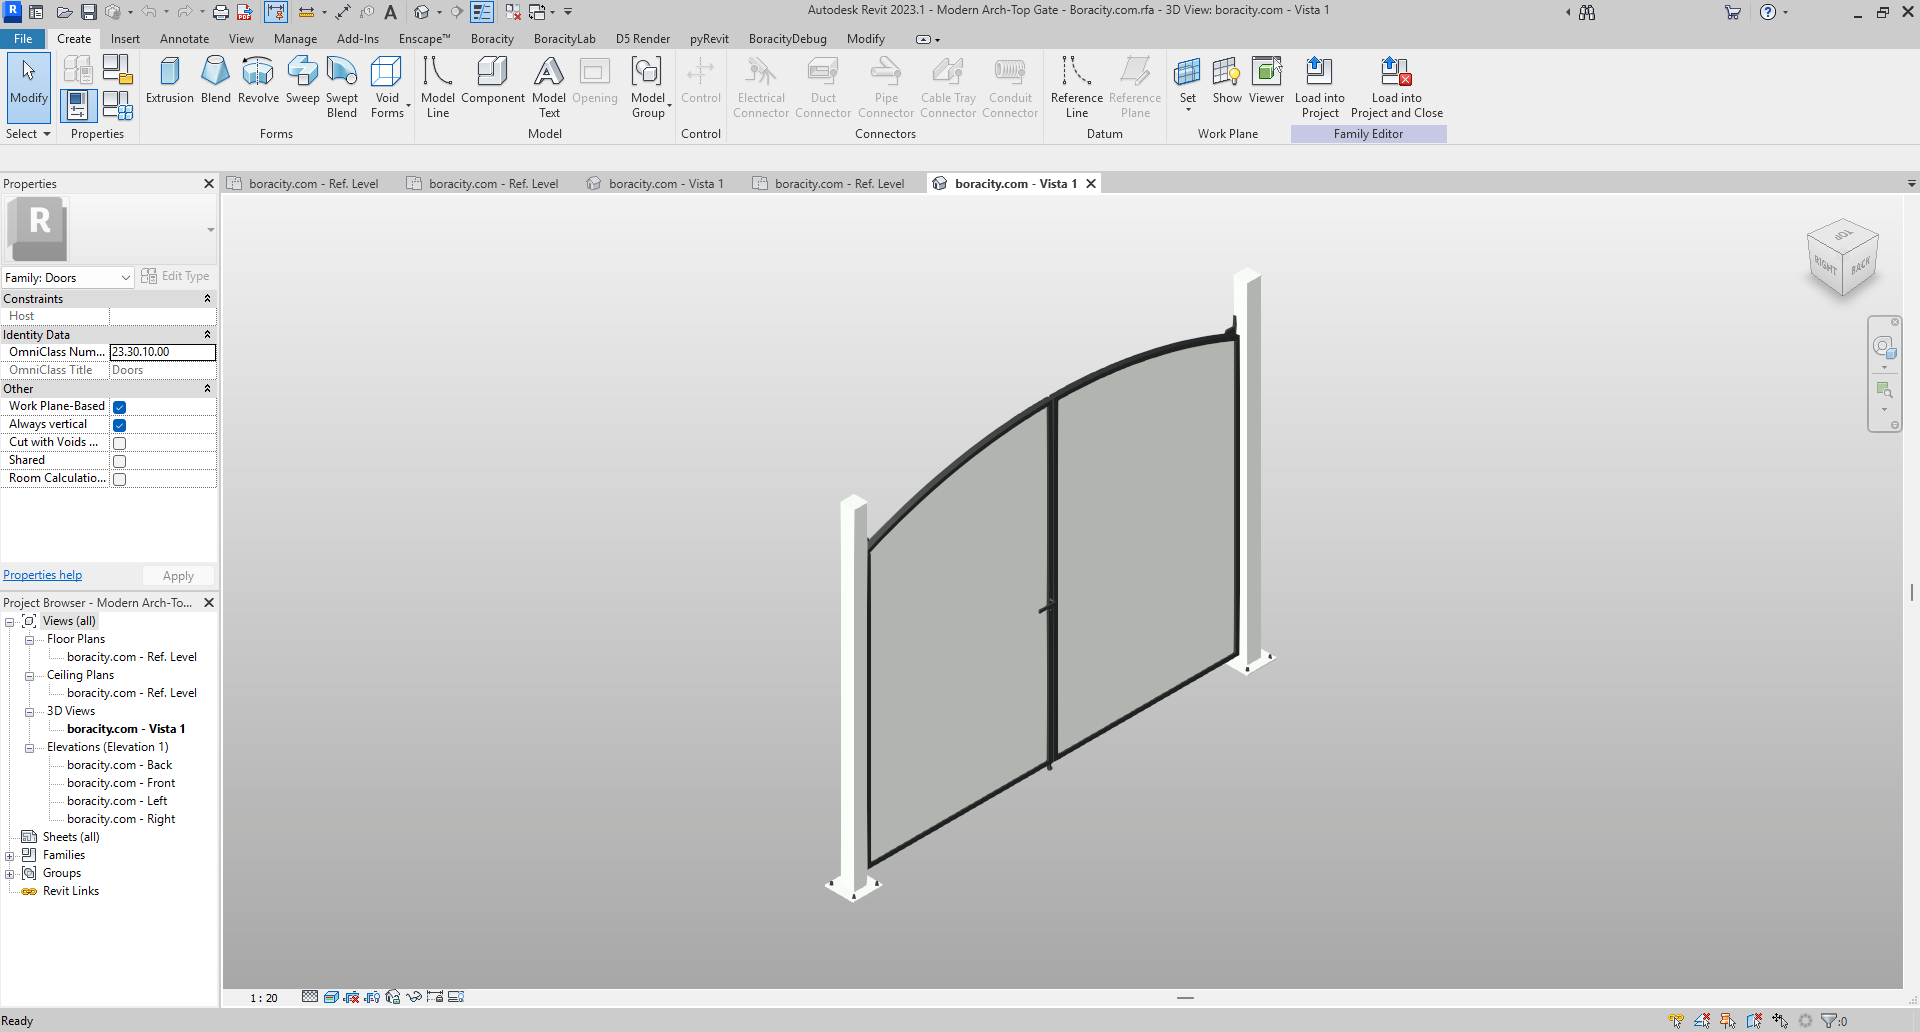
Task: Switch to the inactive boracity.com - Vista 1 view tab
Action: pyautogui.click(x=656, y=183)
